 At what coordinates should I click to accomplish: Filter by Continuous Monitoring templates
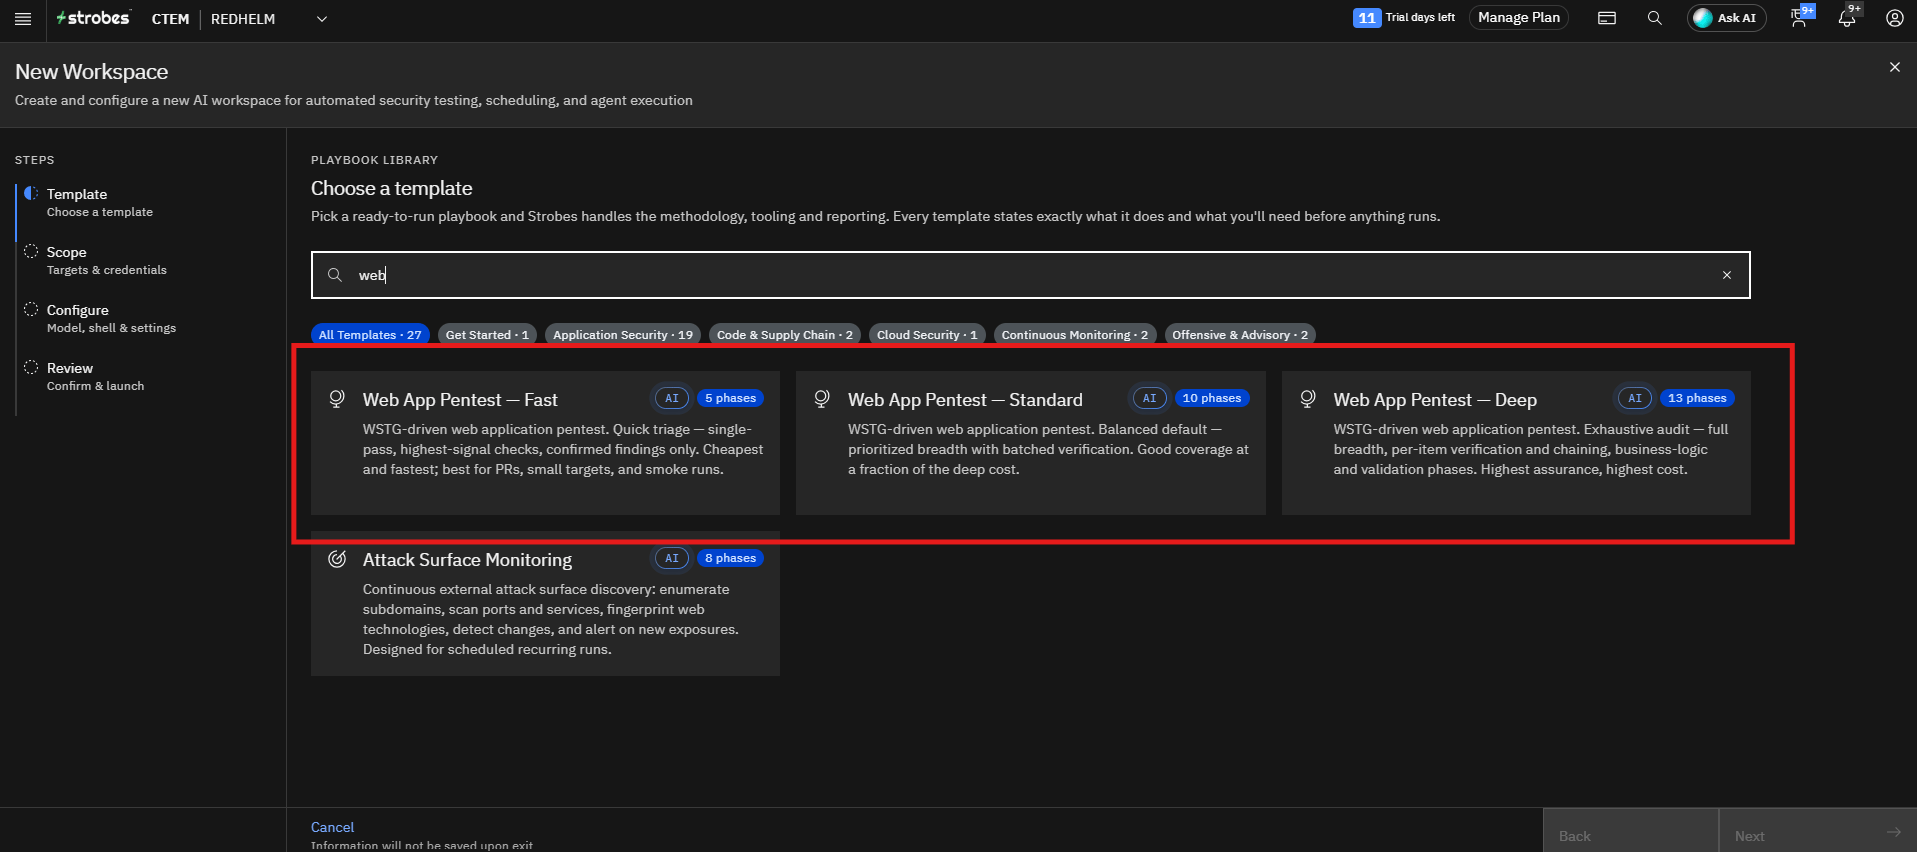pos(1075,335)
